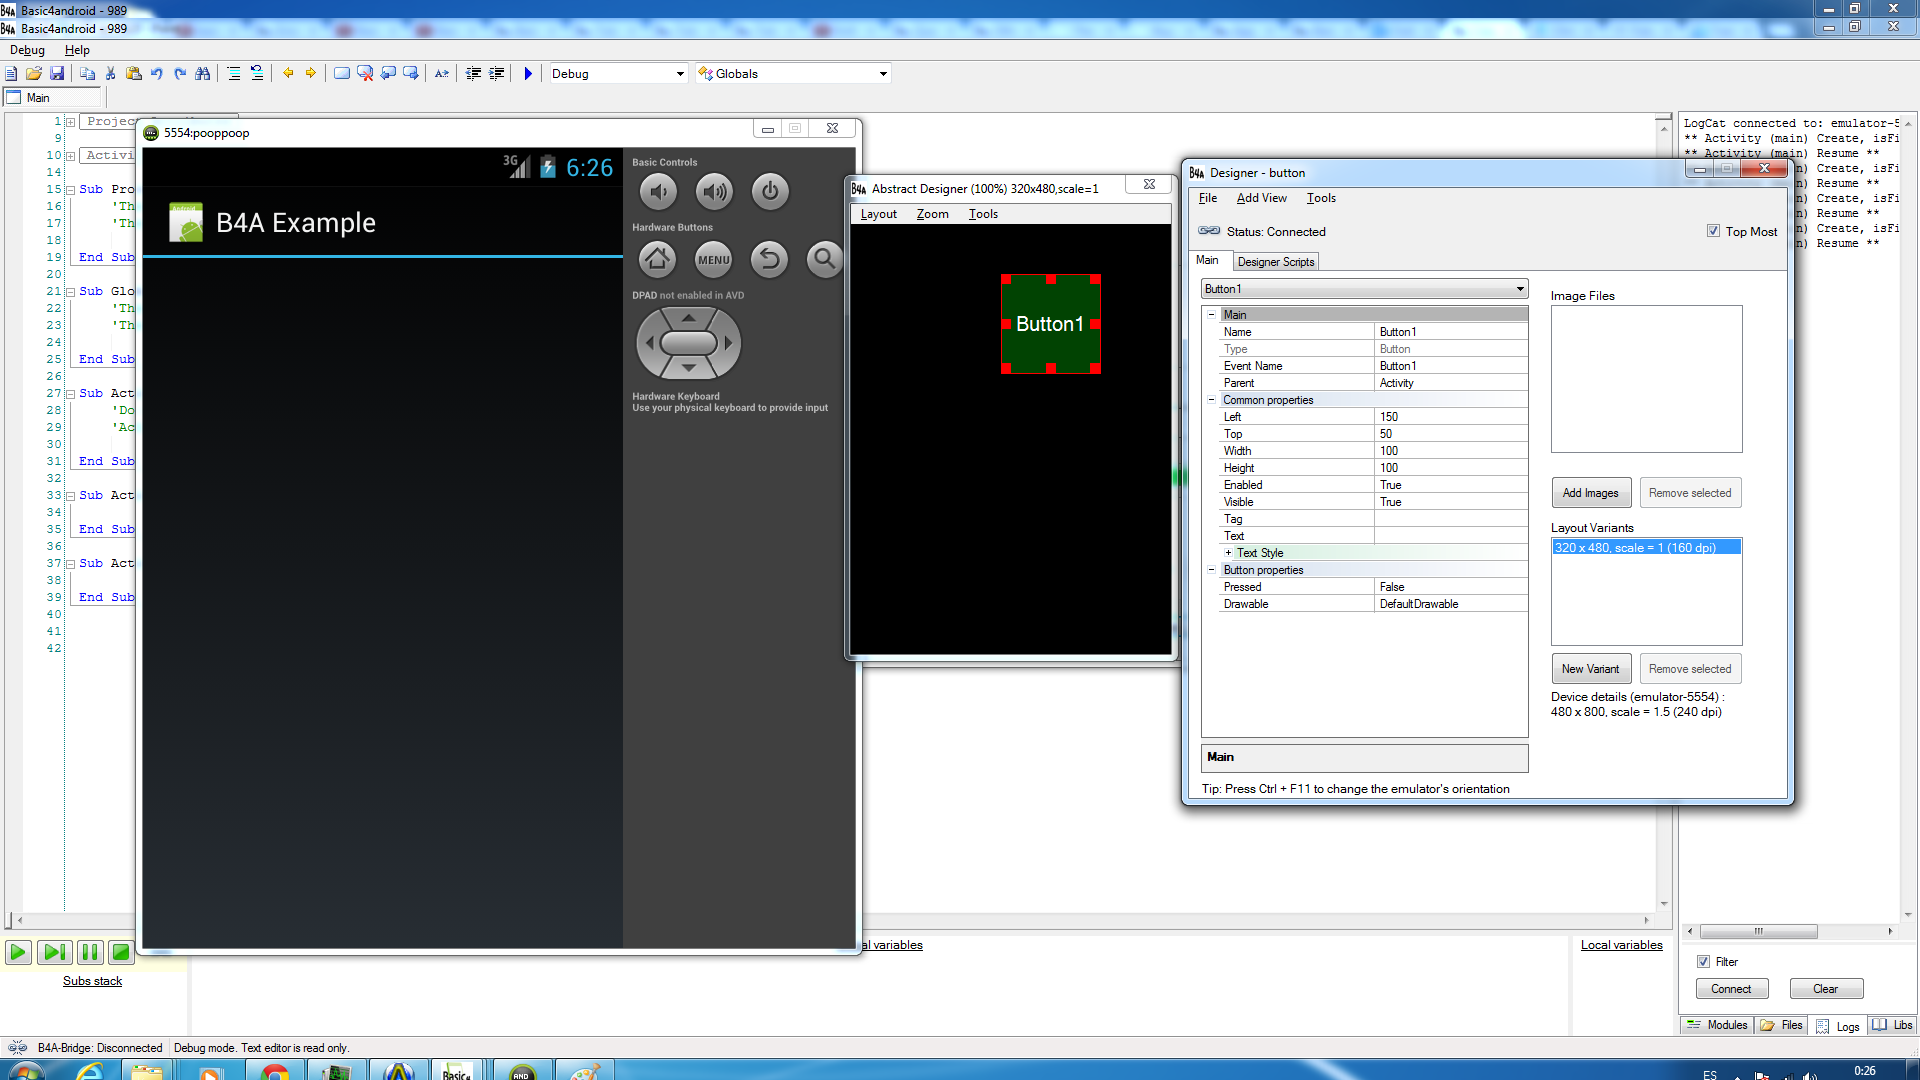Click the Redo arrow icon
1920x1080 pixels.
(x=180, y=73)
